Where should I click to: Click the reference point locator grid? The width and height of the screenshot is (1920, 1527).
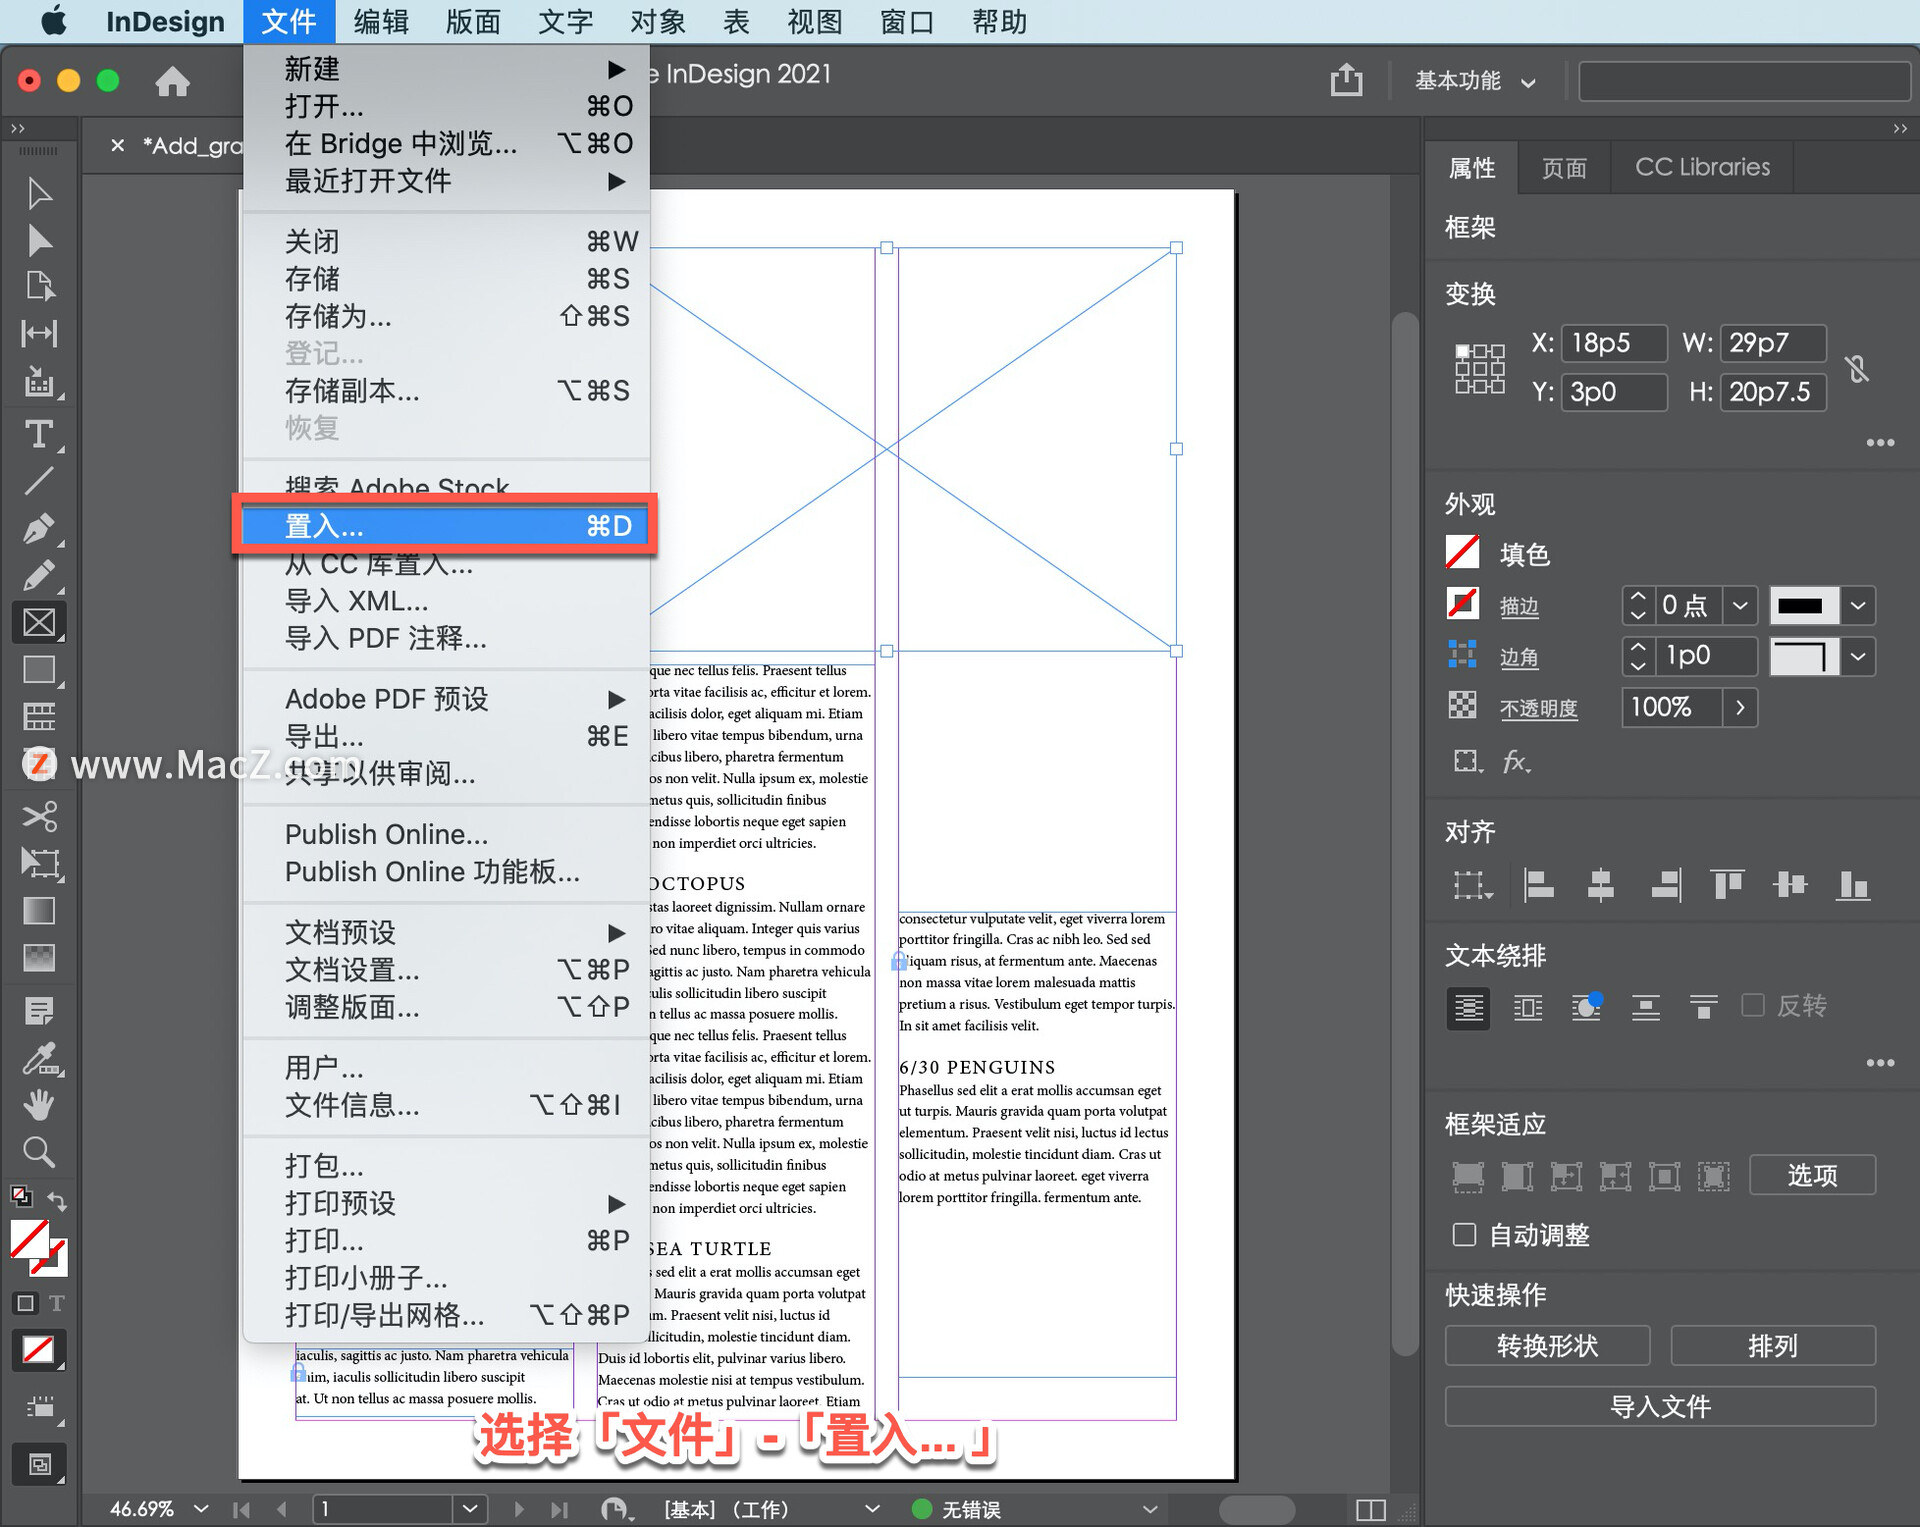click(1479, 368)
